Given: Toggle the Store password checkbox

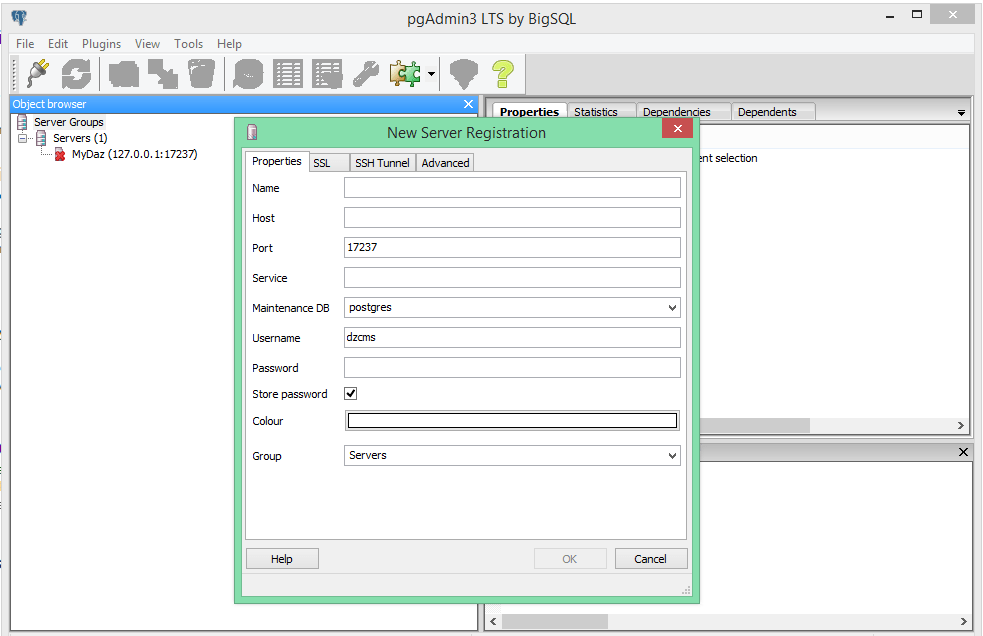Looking at the screenshot, I should click(x=351, y=394).
